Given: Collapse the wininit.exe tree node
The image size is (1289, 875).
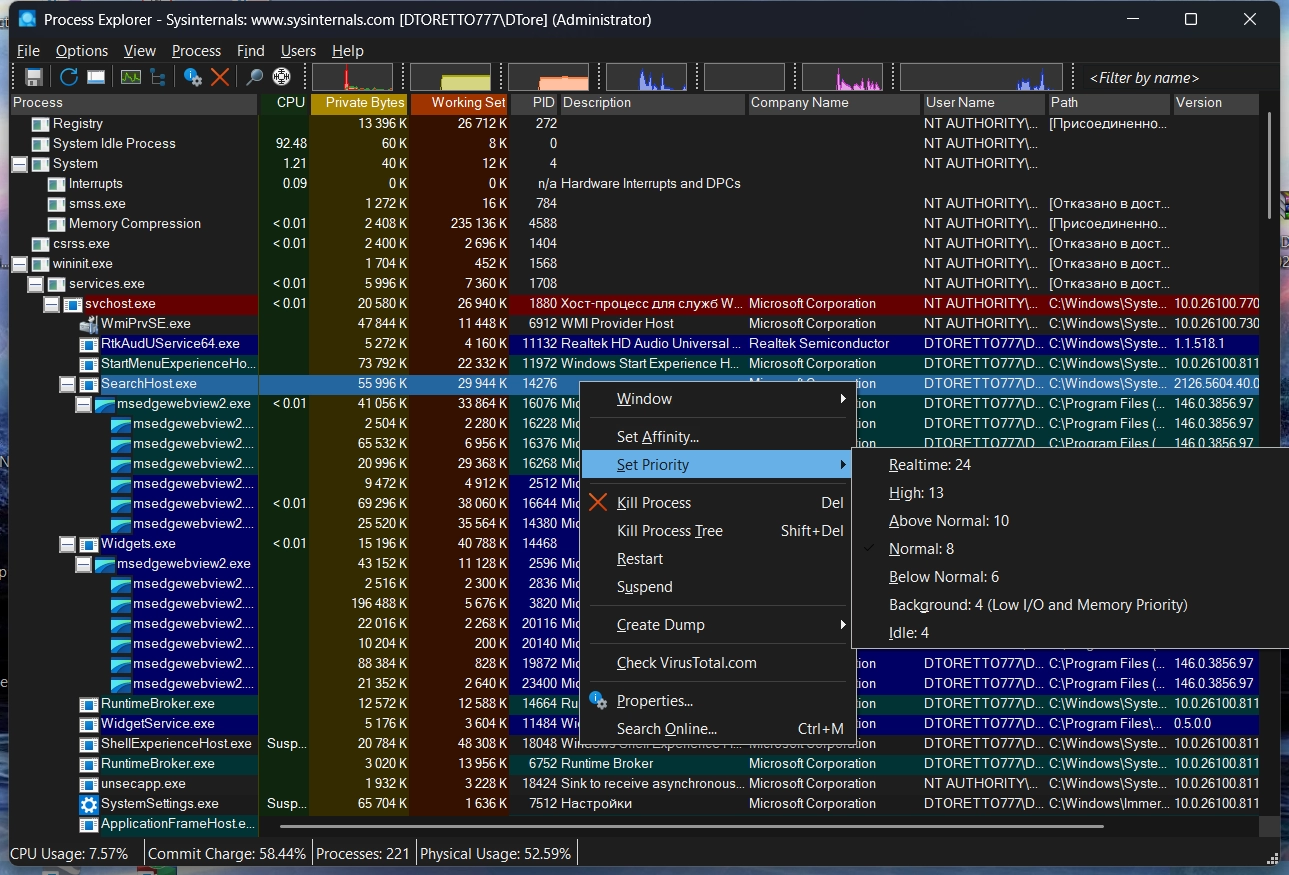Looking at the screenshot, I should 19,264.
